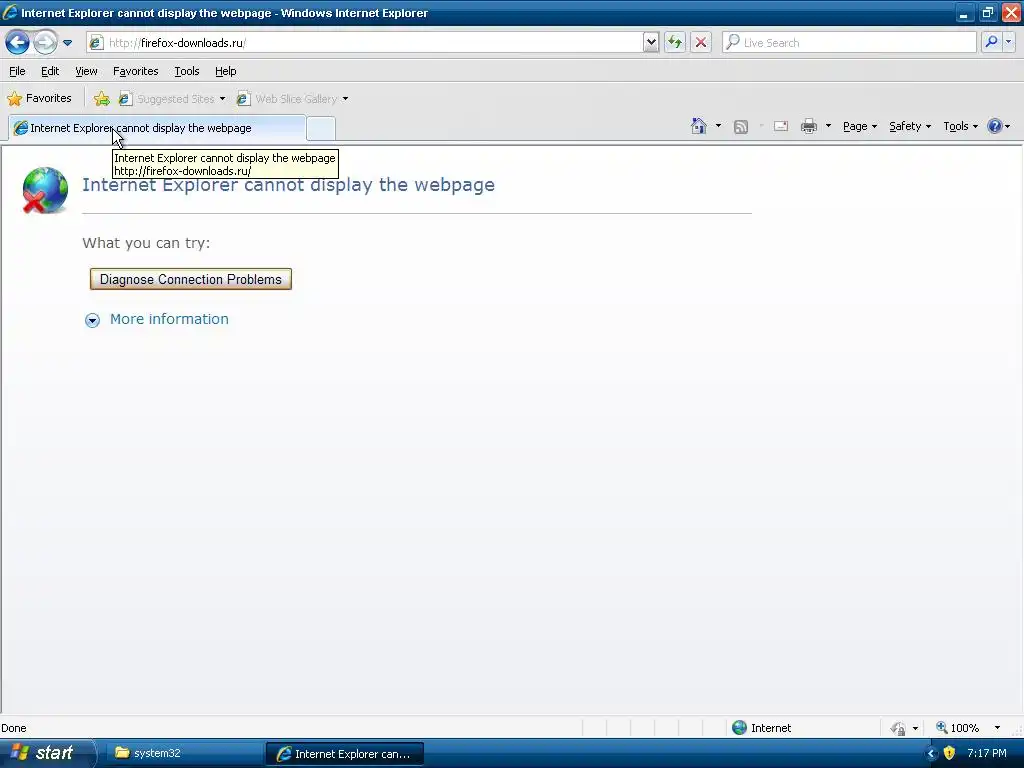Click the Refresh page icon
The image size is (1024, 768).
(x=675, y=43)
